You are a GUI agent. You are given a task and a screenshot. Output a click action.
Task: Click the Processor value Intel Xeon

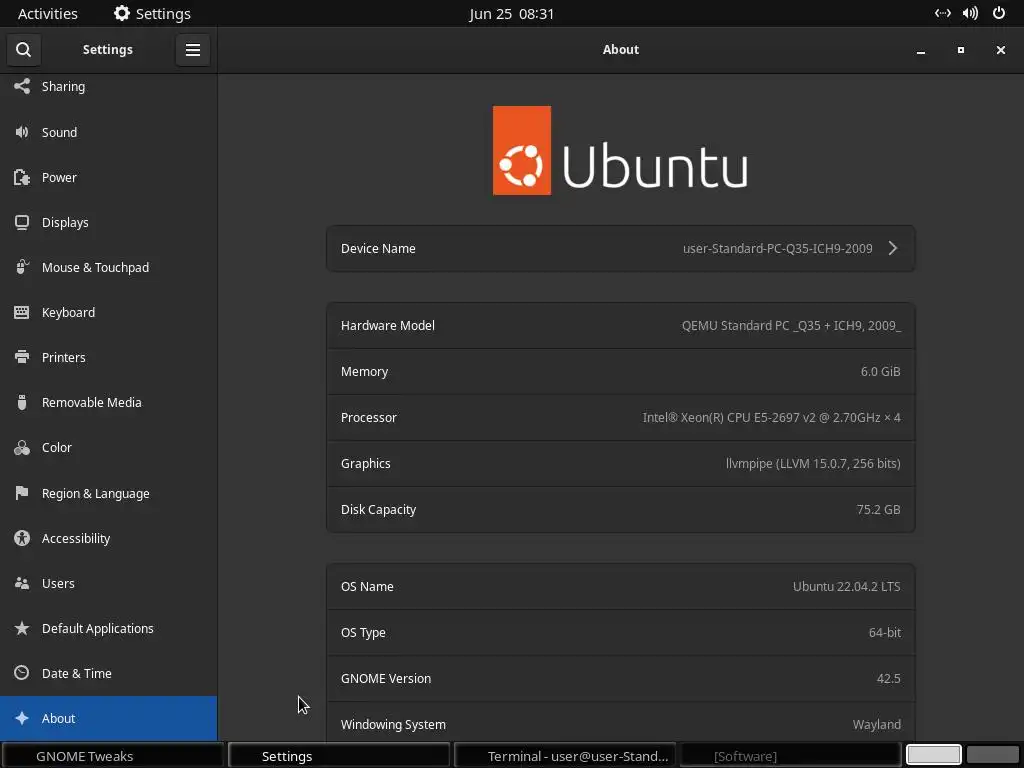tap(771, 417)
